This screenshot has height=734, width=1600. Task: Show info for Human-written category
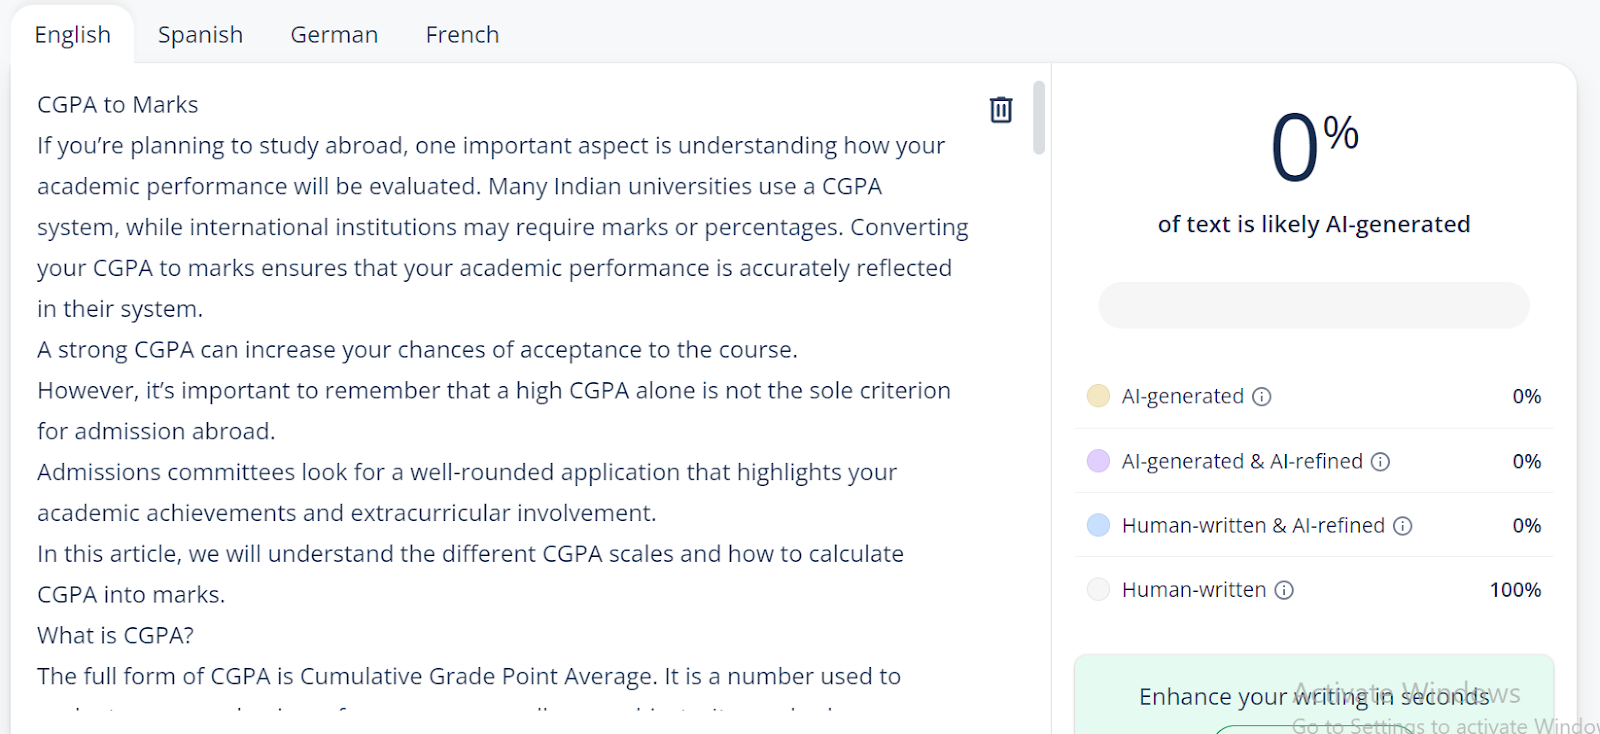point(1283,590)
